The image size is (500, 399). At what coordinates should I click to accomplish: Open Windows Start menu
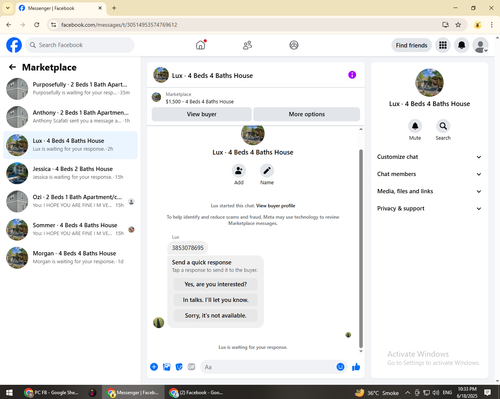tap(9, 393)
